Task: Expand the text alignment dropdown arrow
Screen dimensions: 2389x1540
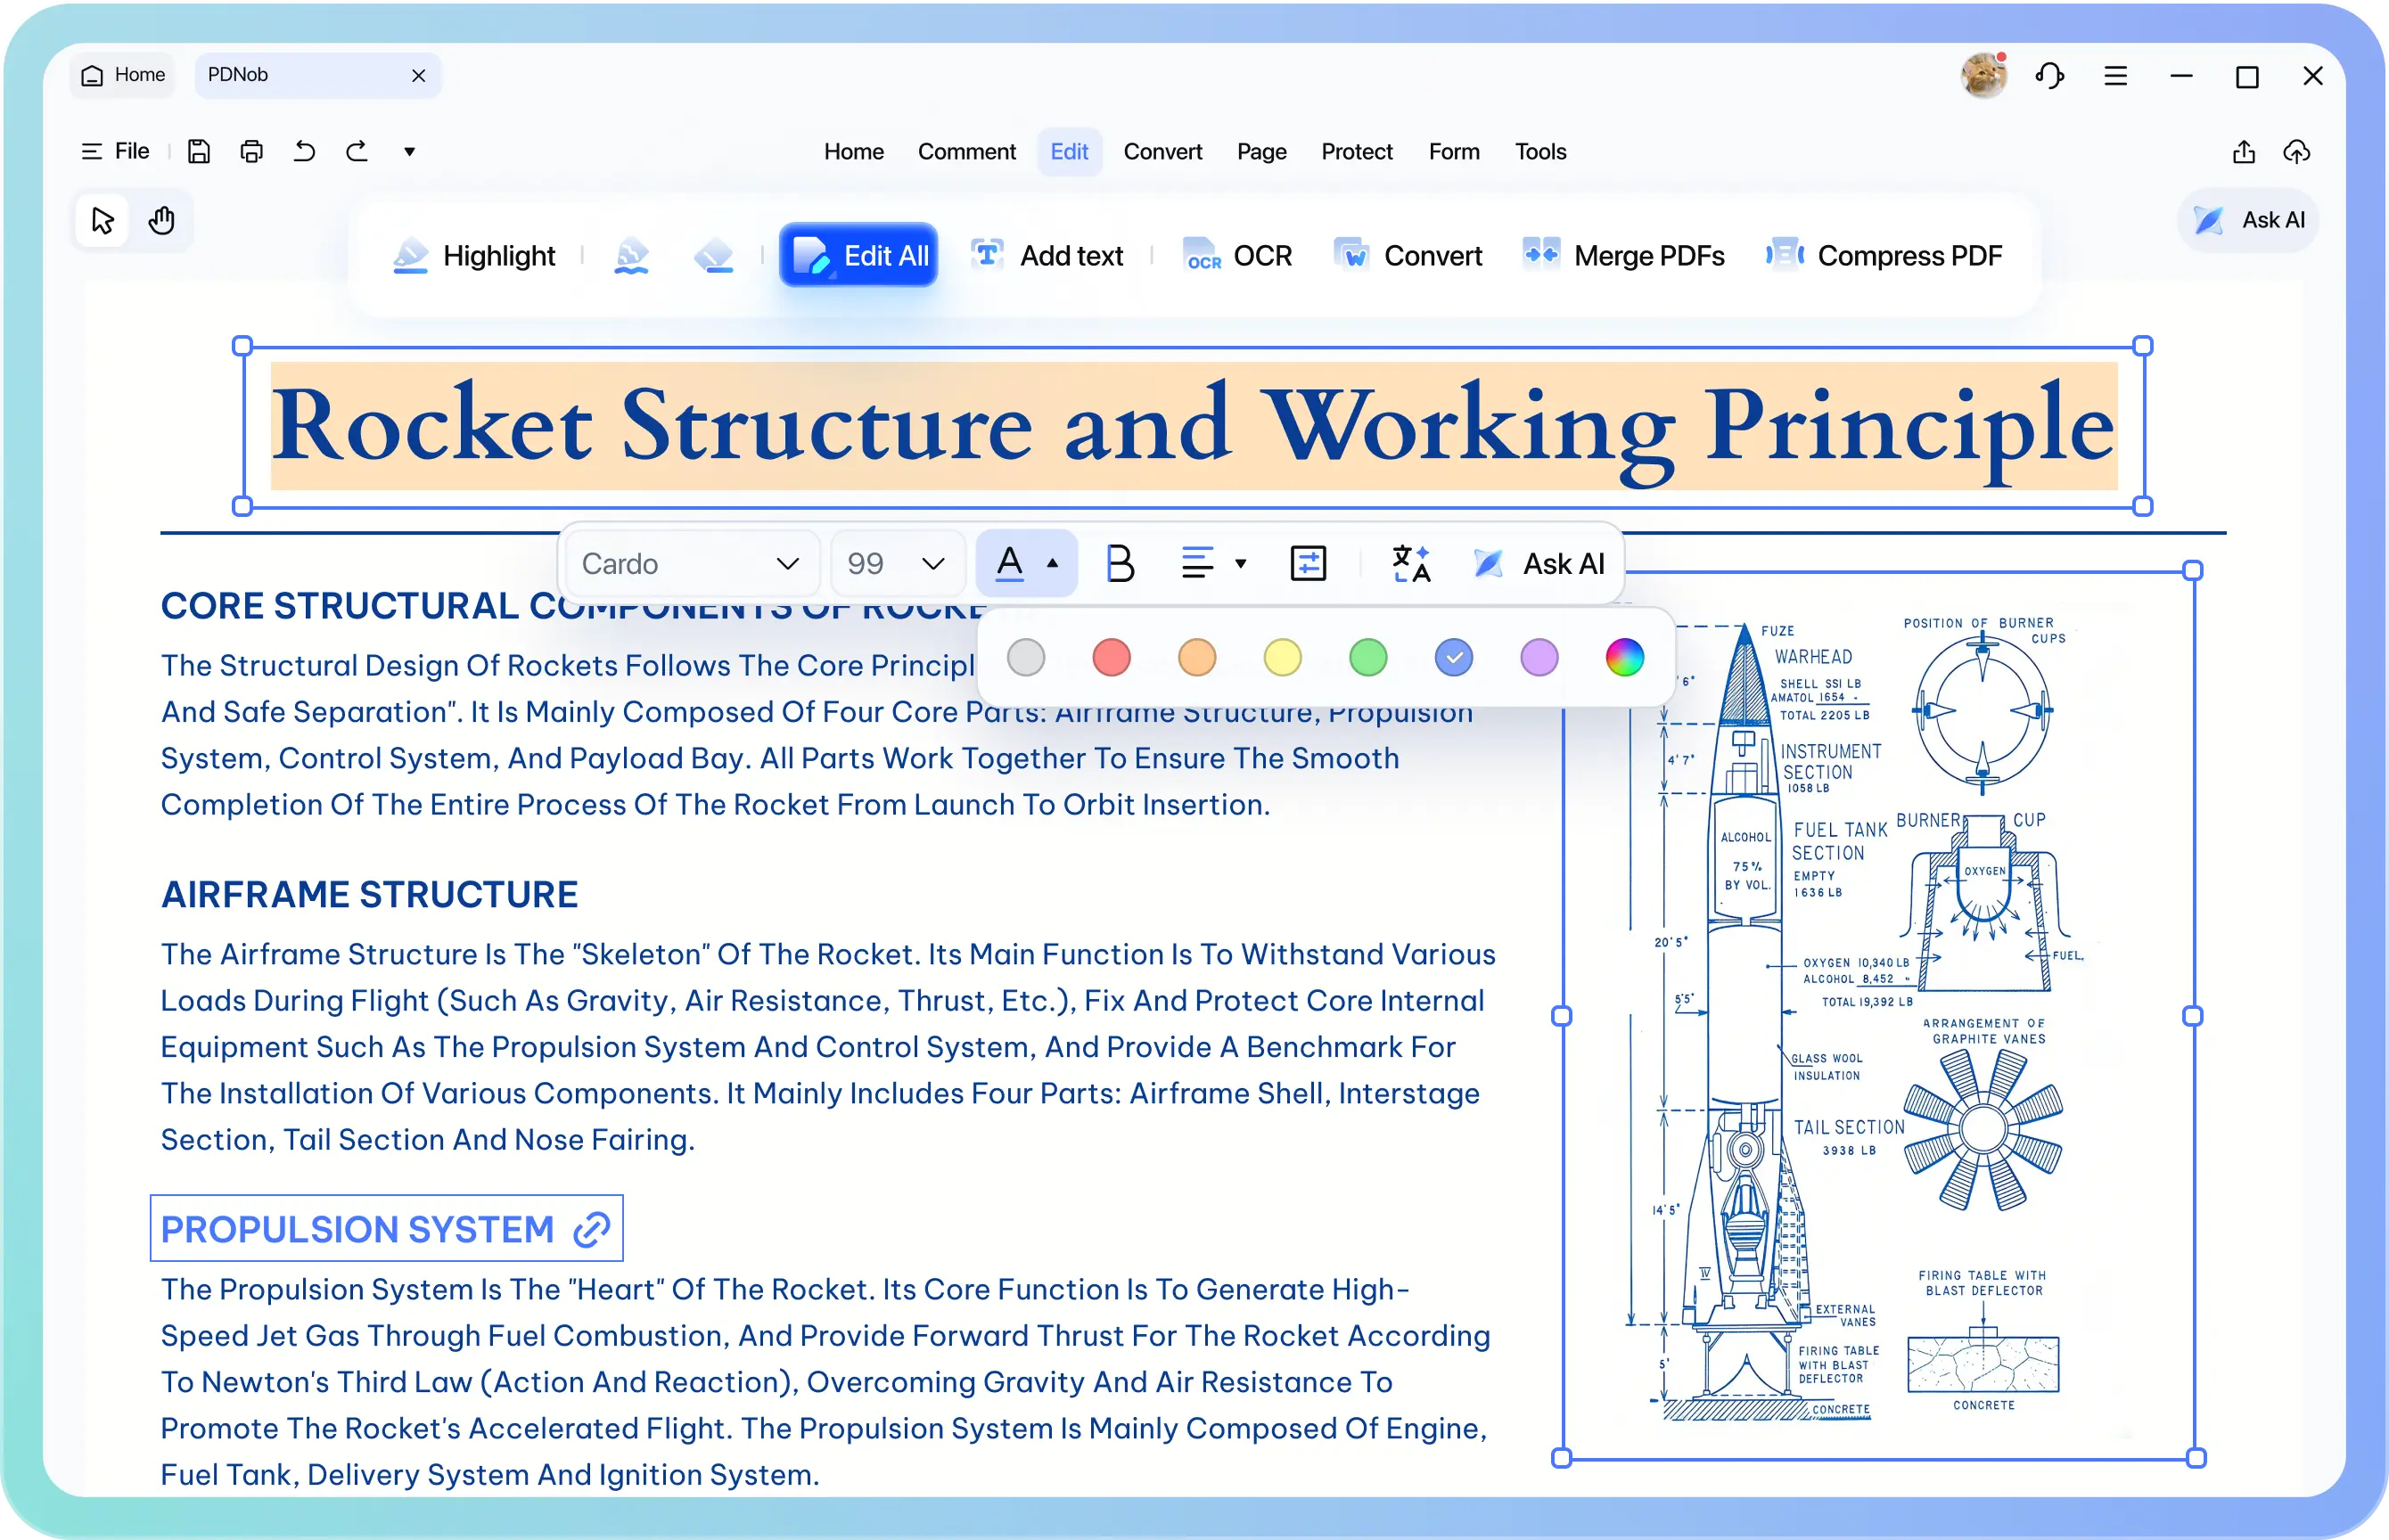Action: [x=1241, y=564]
